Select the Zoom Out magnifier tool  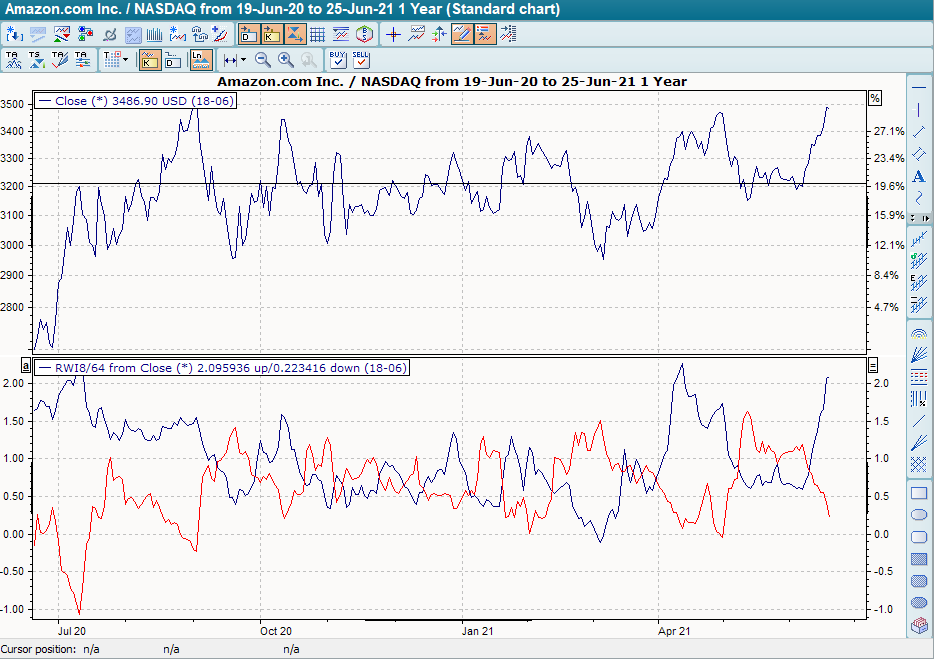[x=262, y=59]
